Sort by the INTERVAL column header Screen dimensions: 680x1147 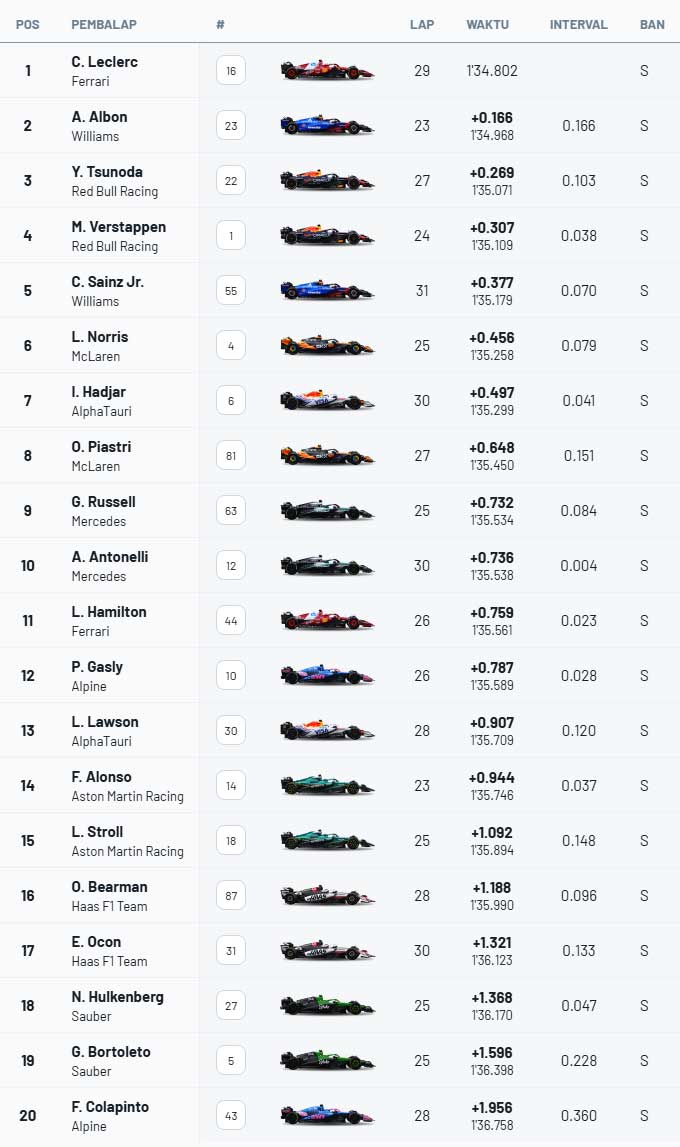[x=578, y=25]
